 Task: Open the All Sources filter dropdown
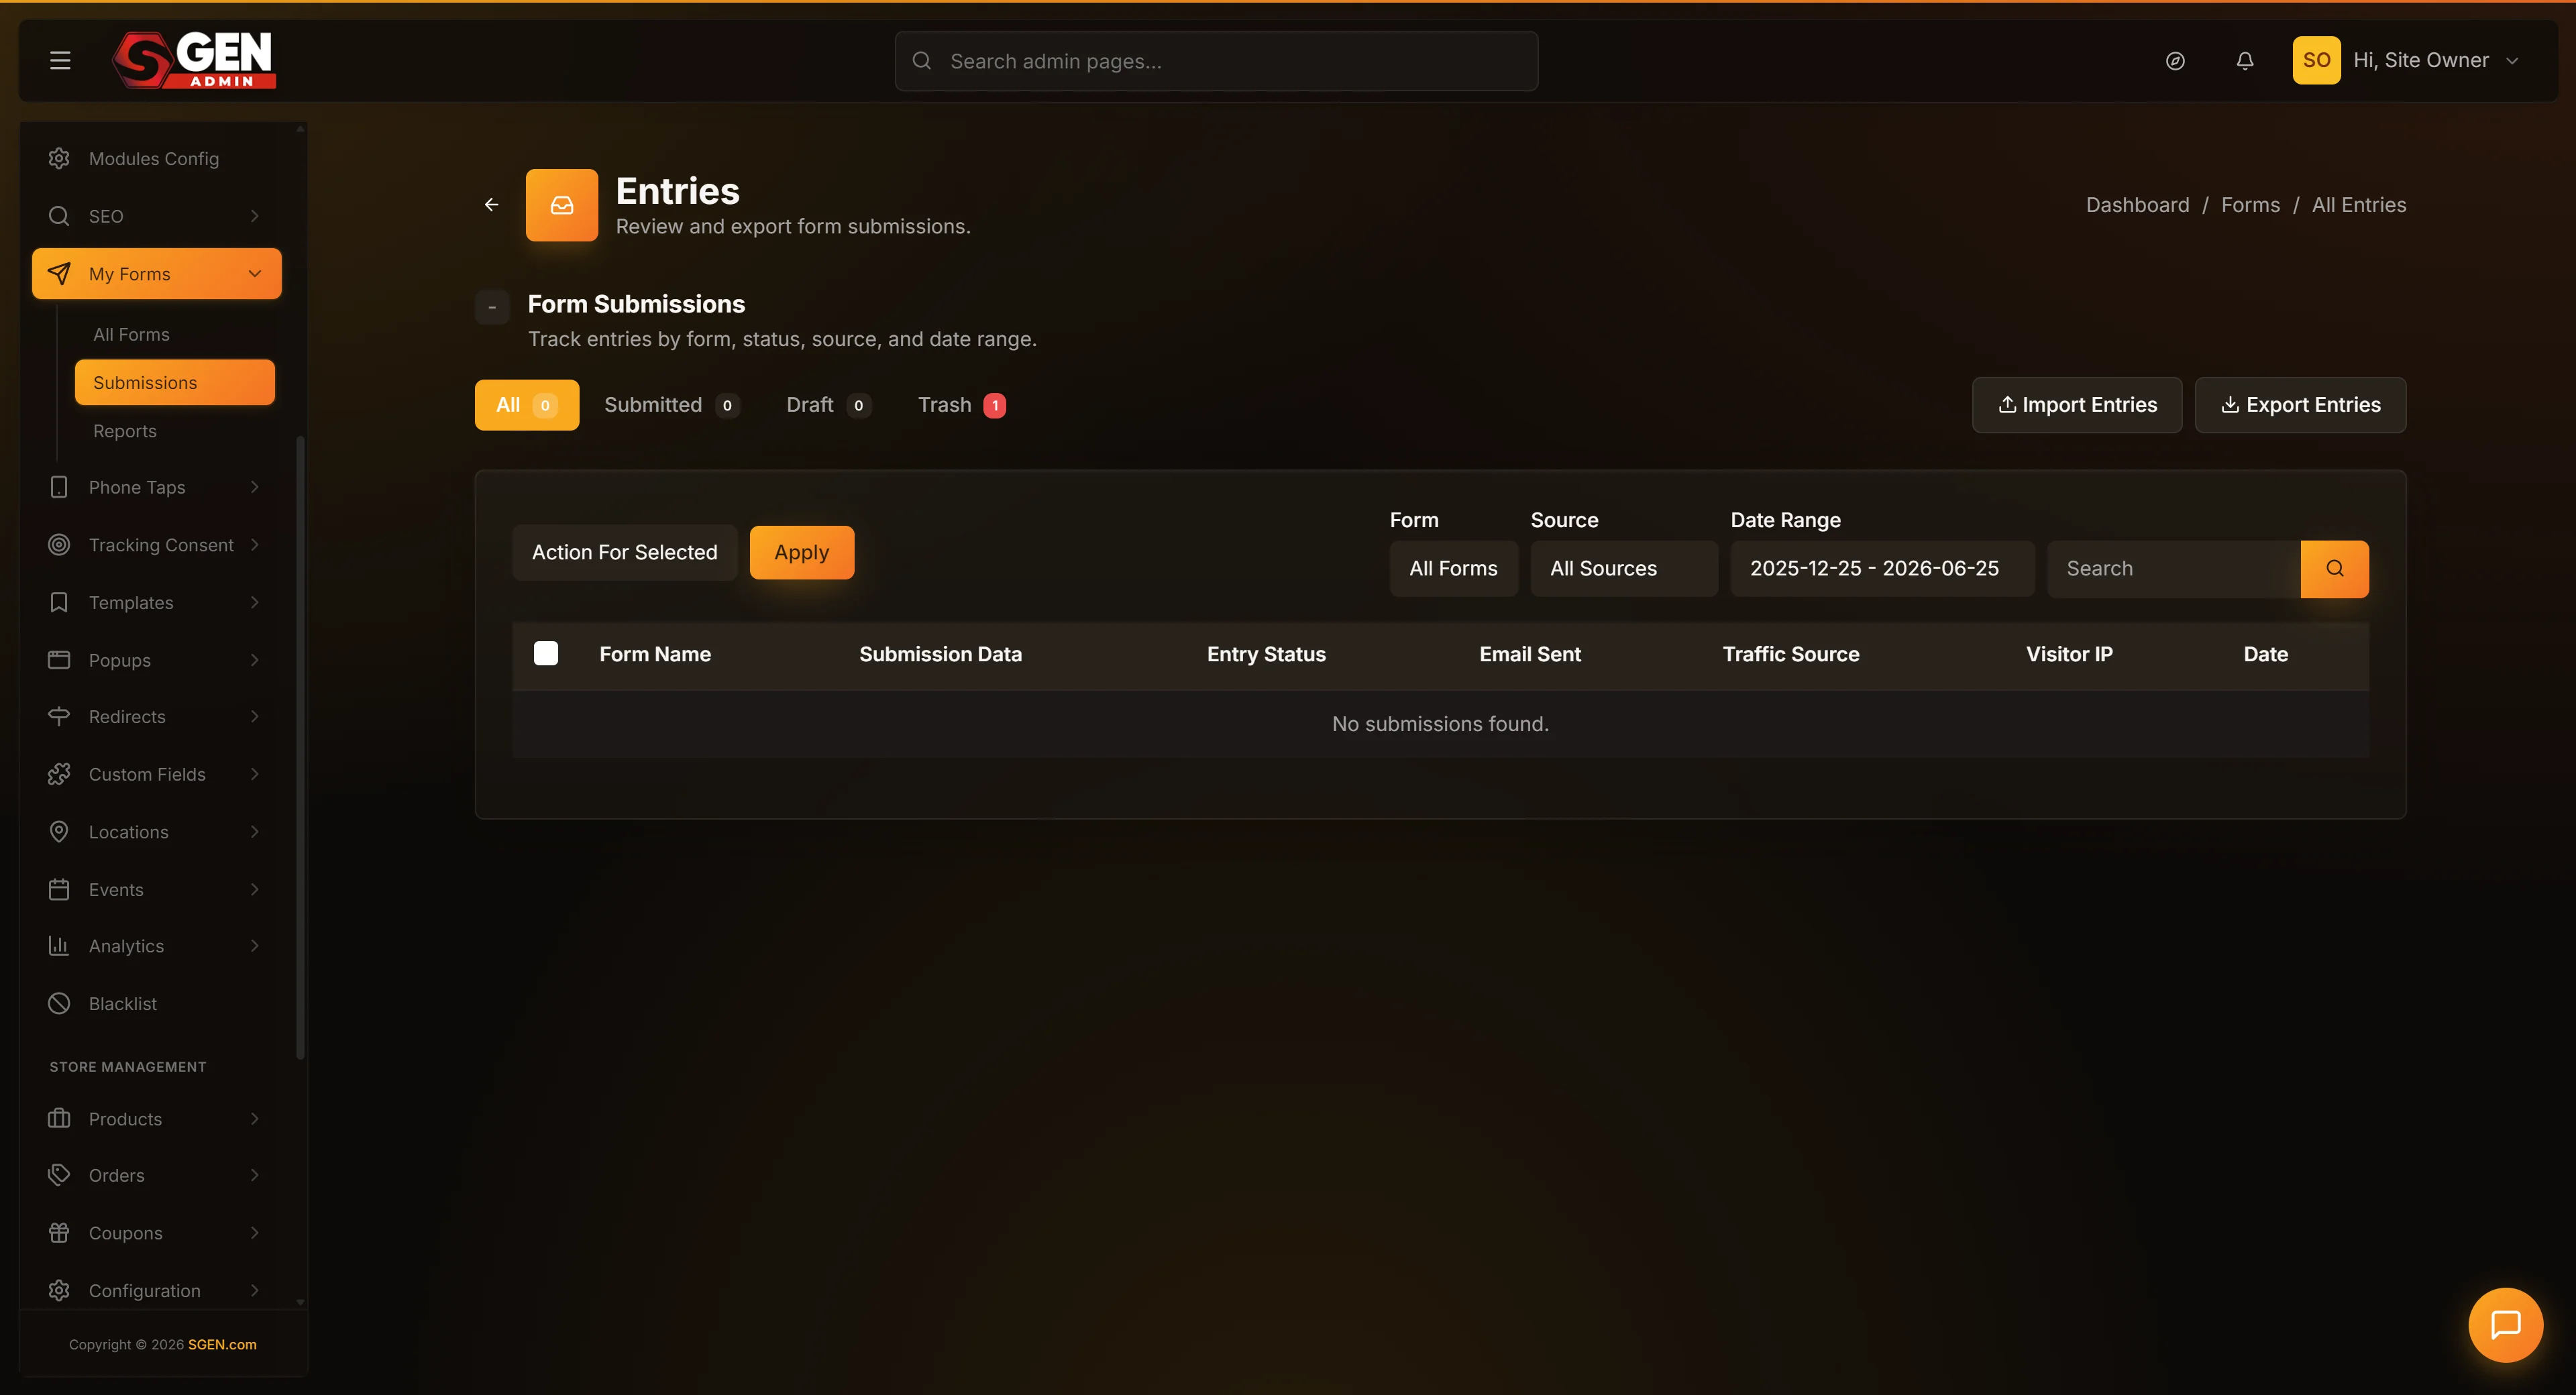[x=1623, y=569]
